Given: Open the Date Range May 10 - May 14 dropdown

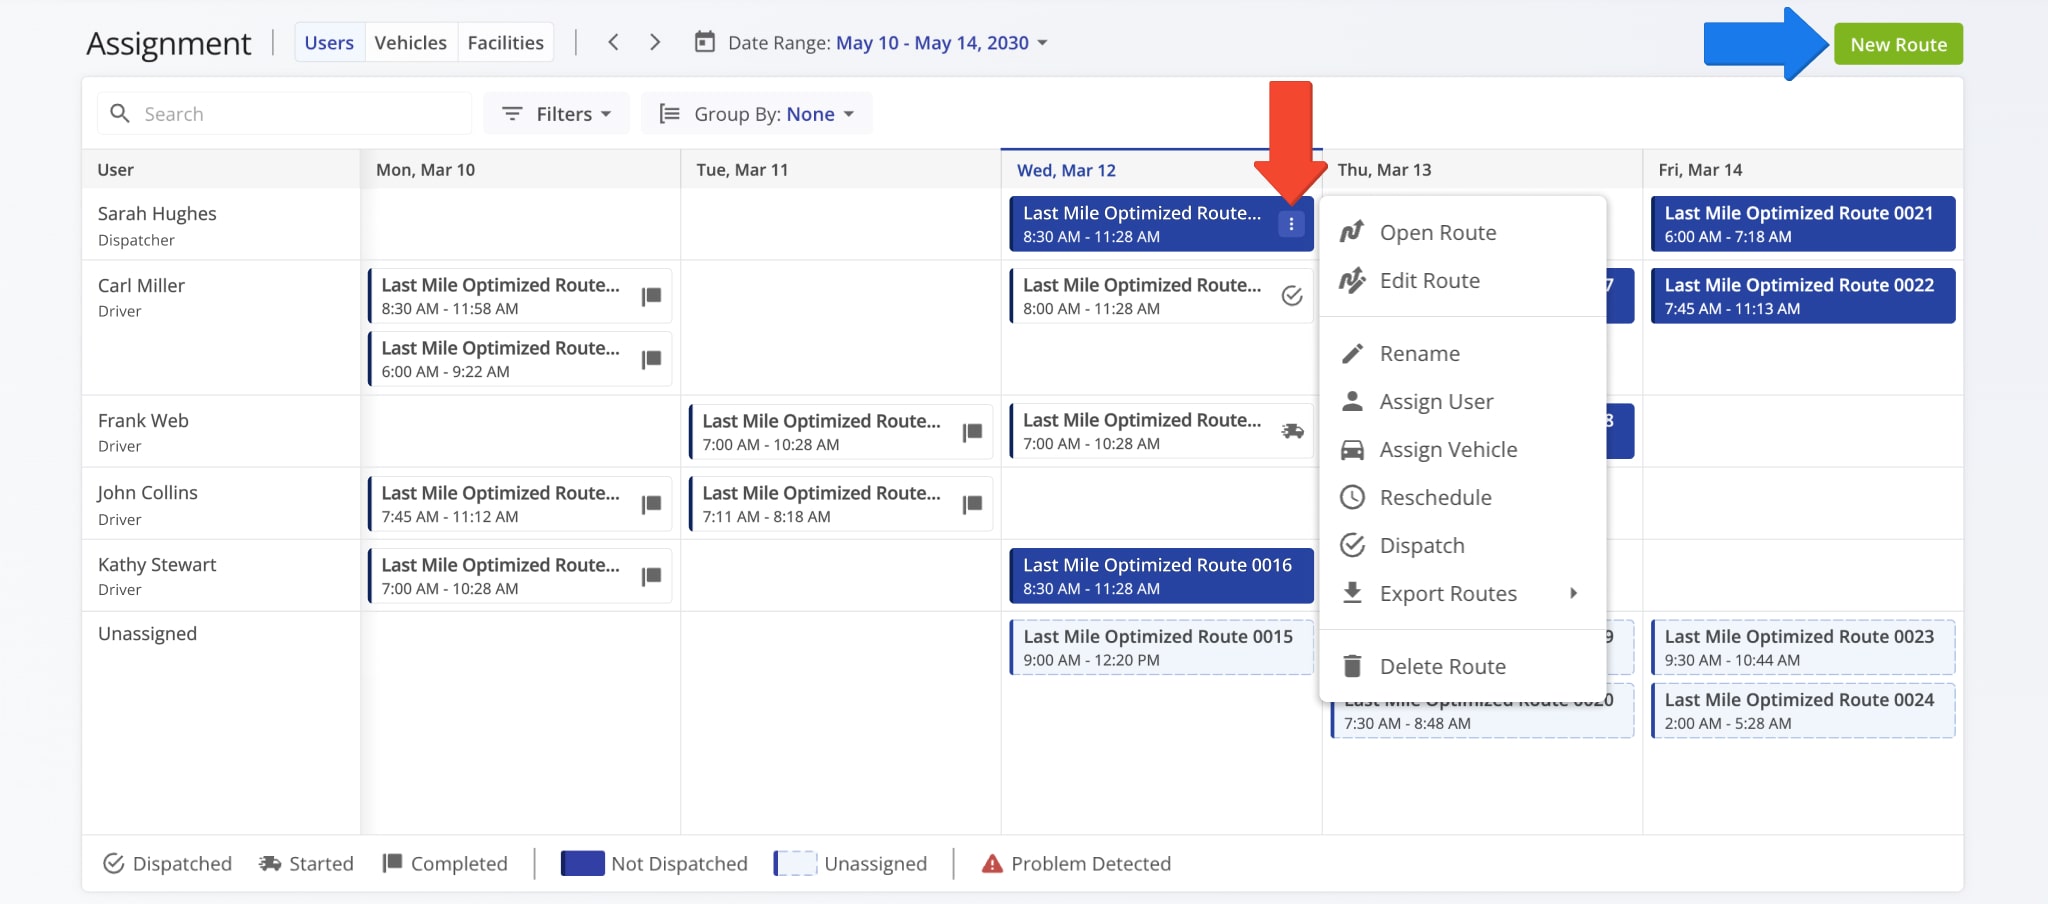Looking at the screenshot, I should click(x=941, y=42).
